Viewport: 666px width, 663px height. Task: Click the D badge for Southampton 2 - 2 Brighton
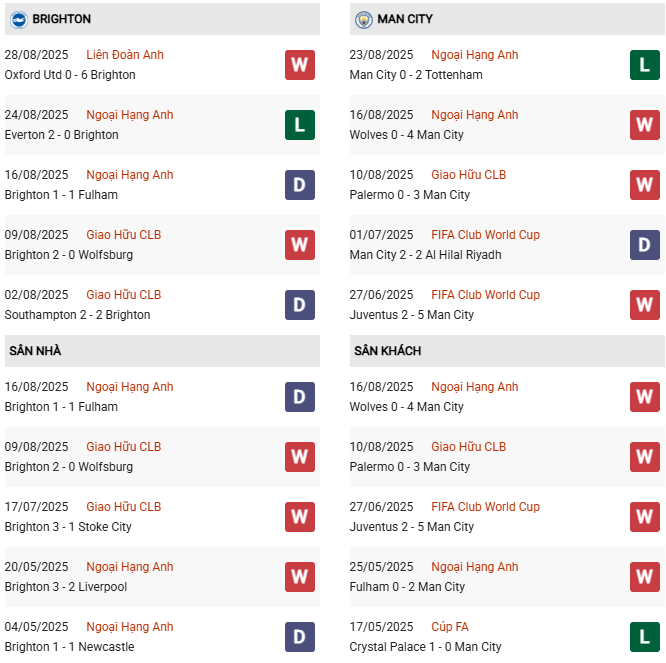click(299, 305)
